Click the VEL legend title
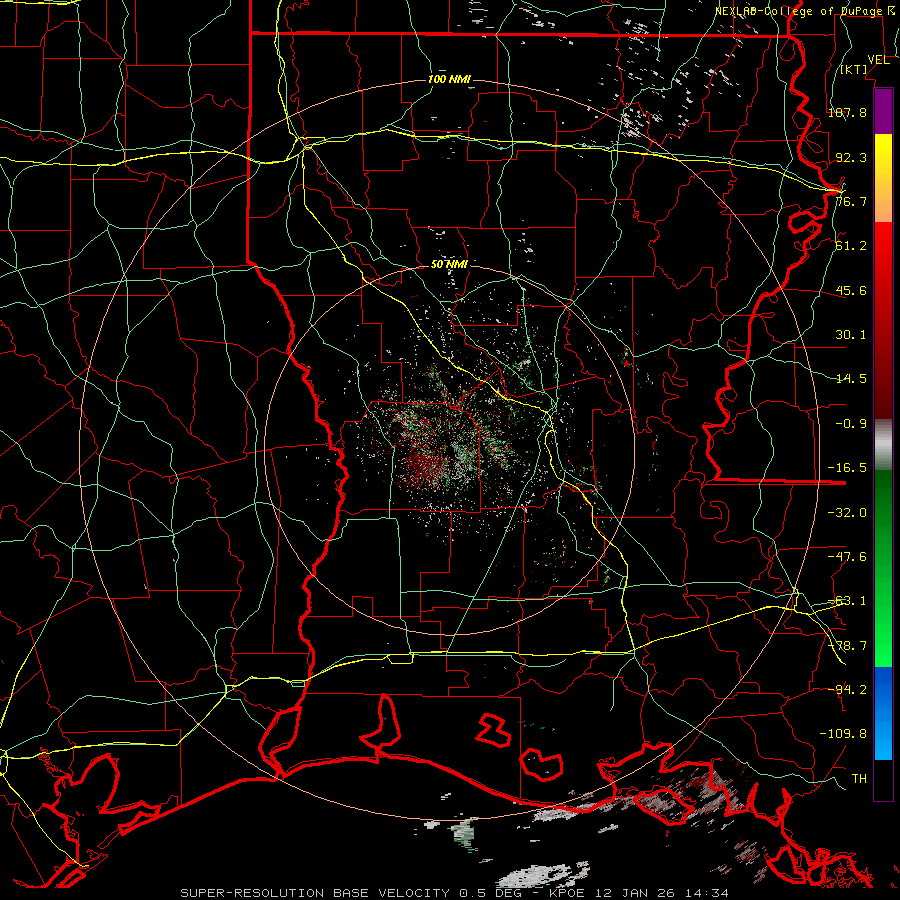Image resolution: width=900 pixels, height=900 pixels. tap(878, 60)
